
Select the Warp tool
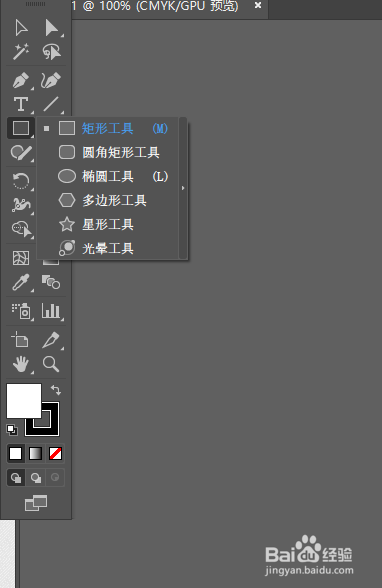click(21, 205)
